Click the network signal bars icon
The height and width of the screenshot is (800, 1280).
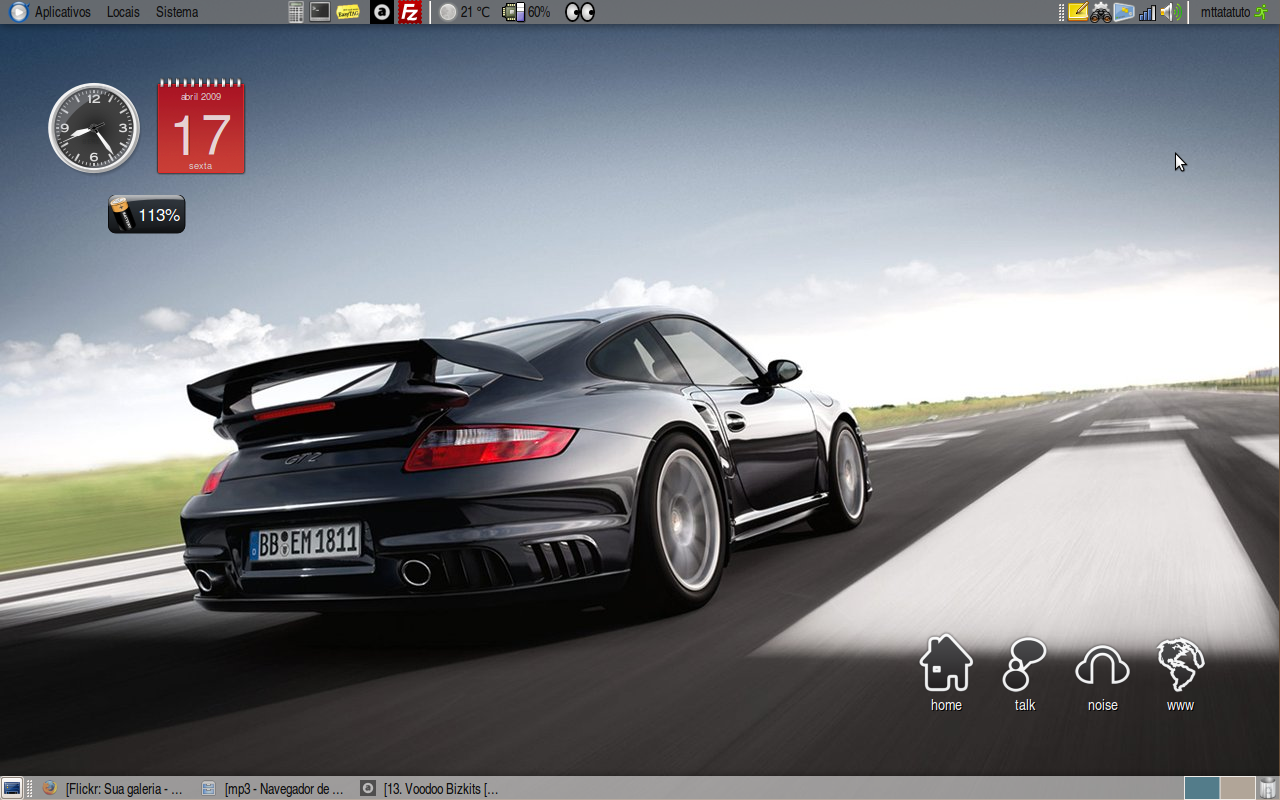(1147, 12)
